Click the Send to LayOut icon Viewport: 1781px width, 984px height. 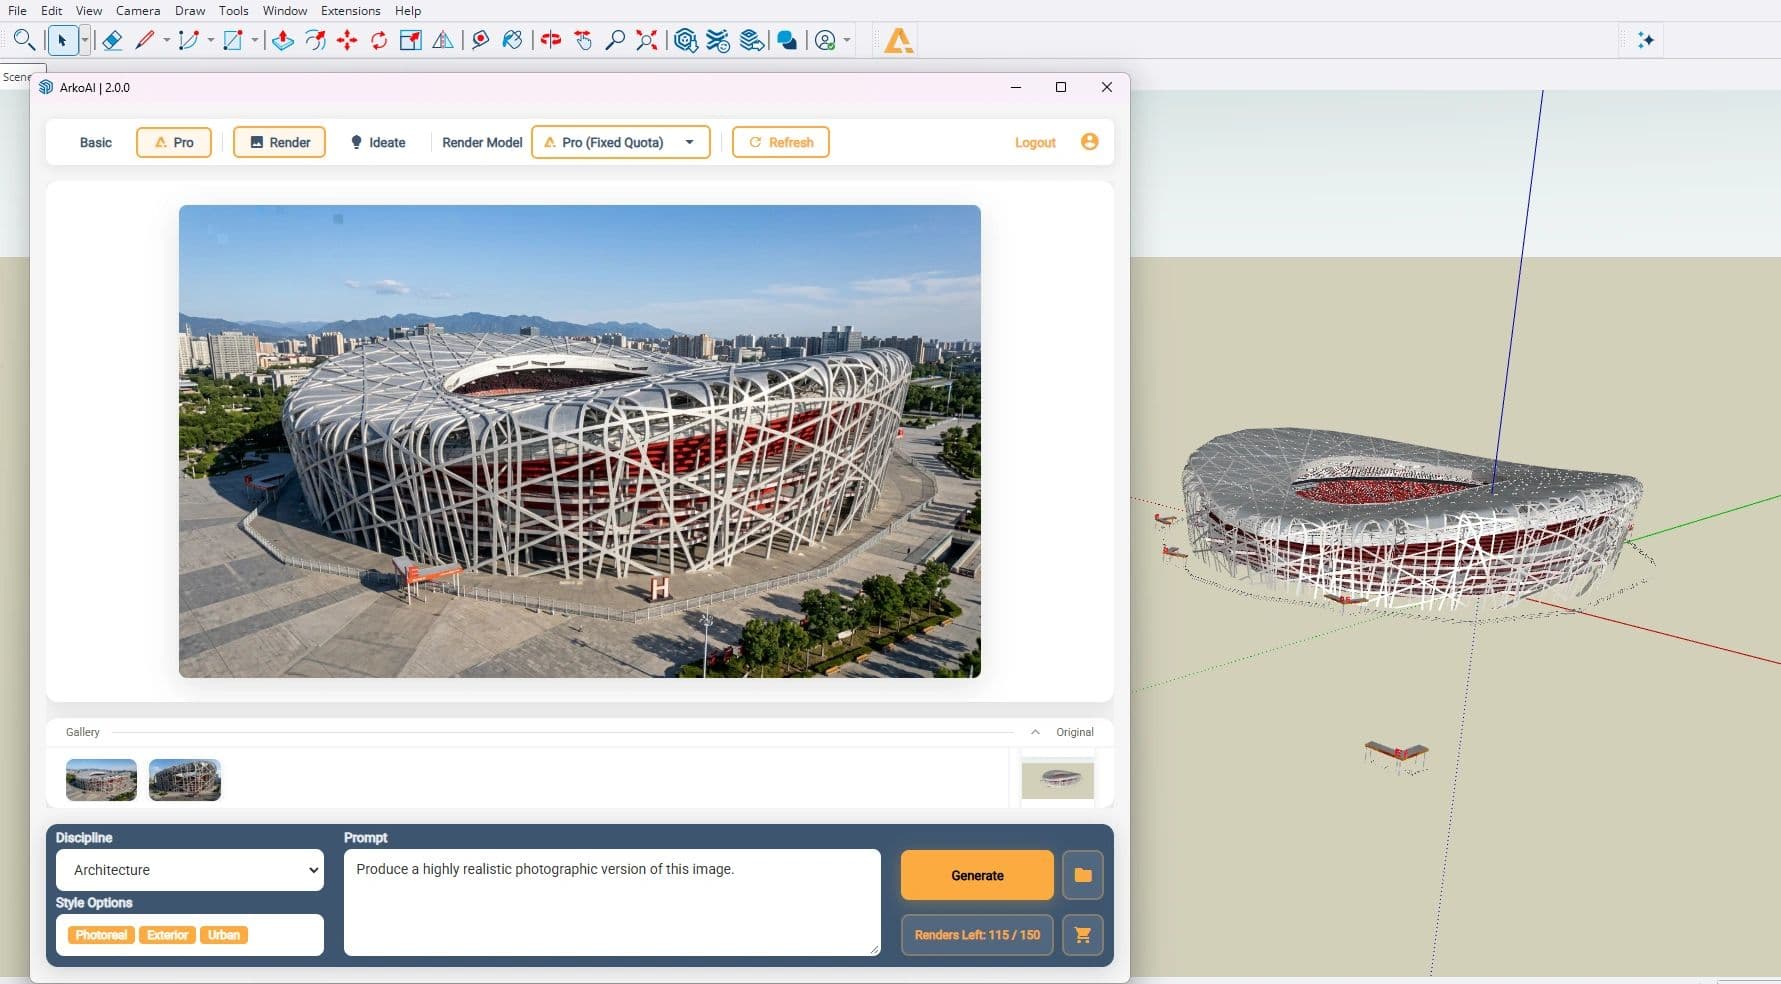coord(752,40)
